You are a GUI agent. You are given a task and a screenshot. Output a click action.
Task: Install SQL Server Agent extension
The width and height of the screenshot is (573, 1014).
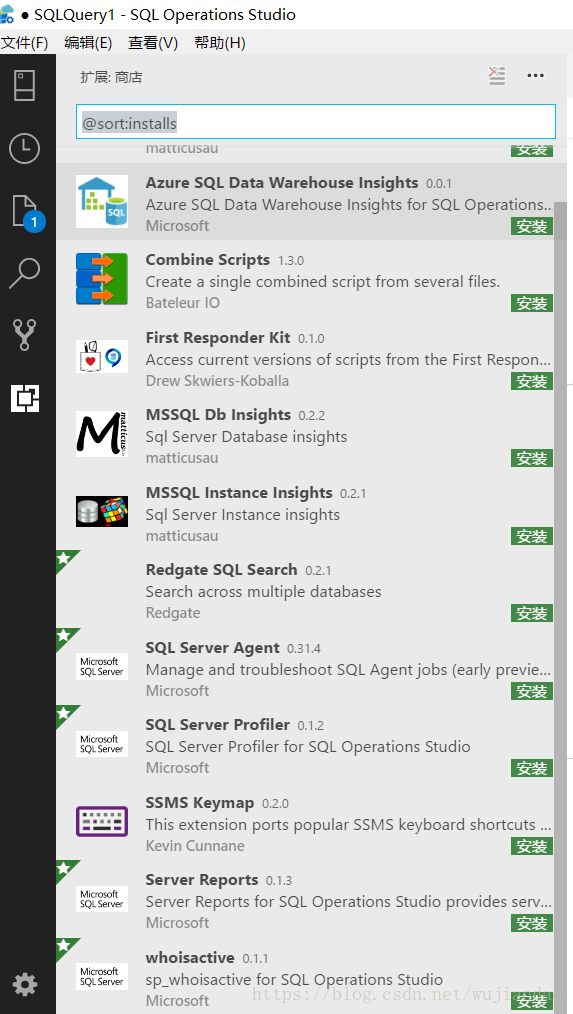click(532, 691)
